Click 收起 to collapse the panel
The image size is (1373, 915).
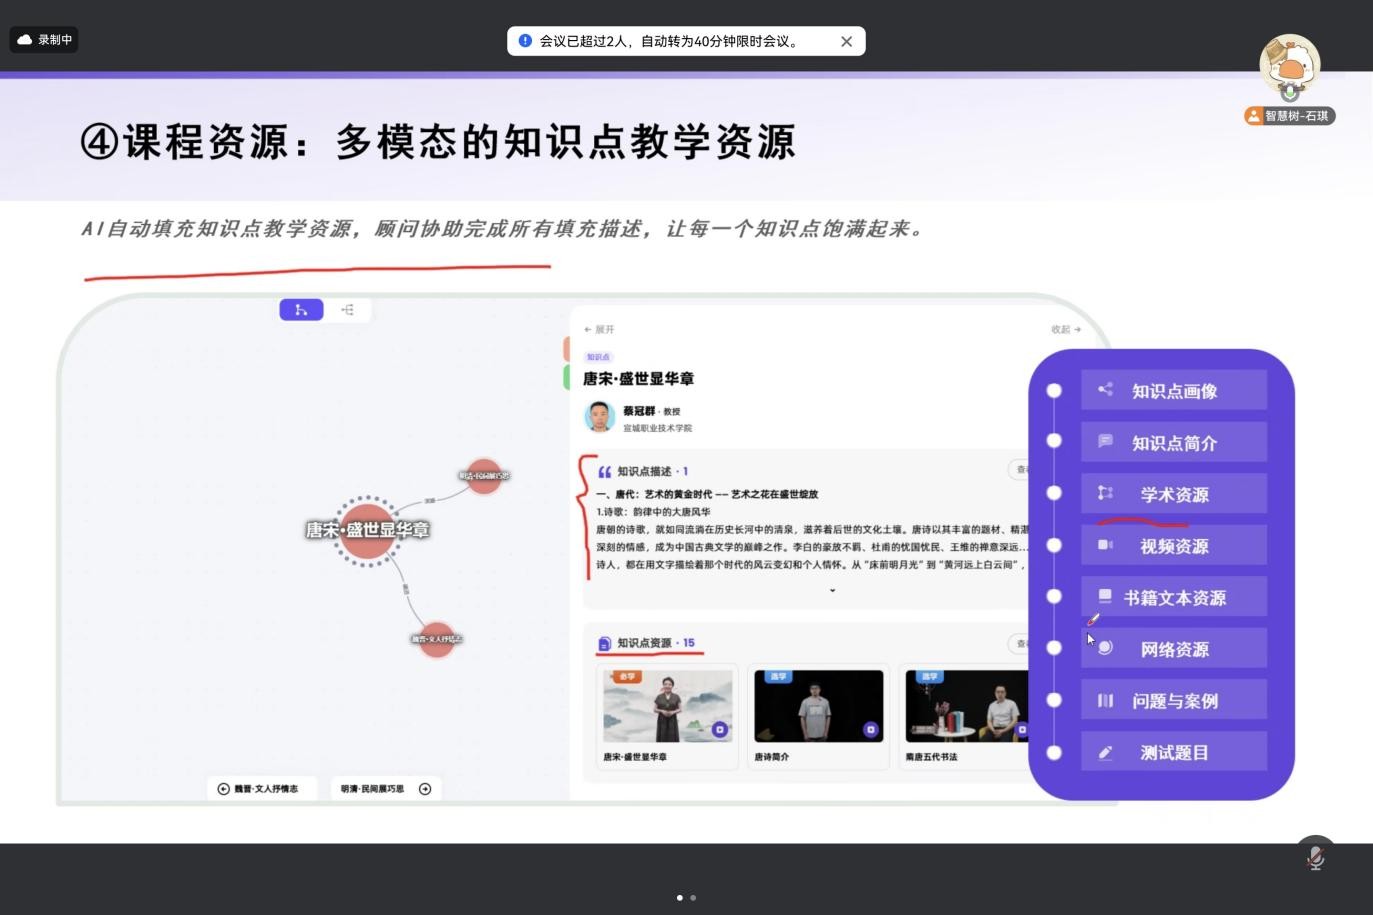(1065, 329)
